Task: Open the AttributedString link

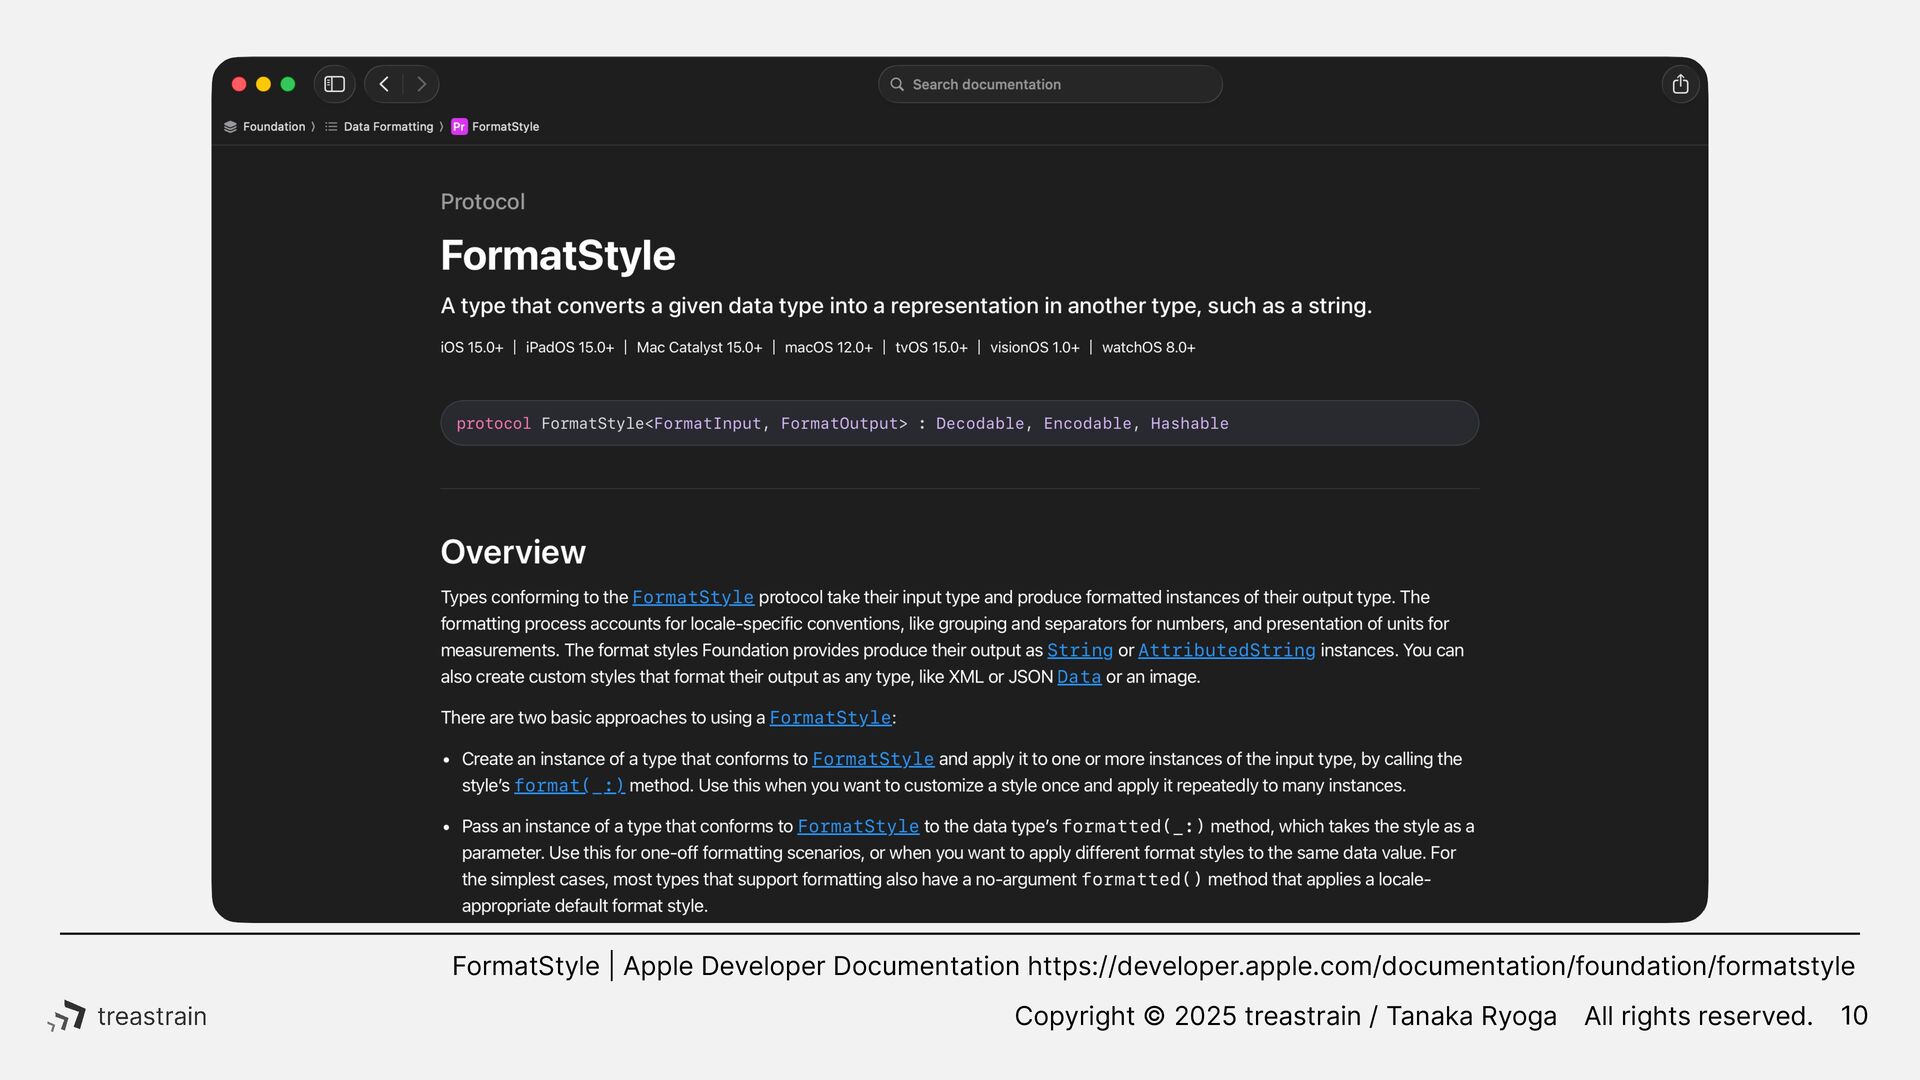Action: 1227,650
